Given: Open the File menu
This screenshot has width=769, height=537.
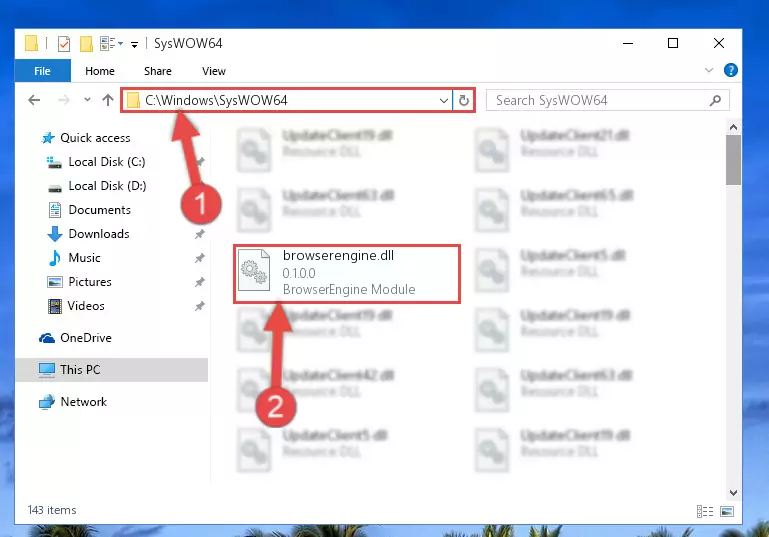Looking at the screenshot, I should [x=43, y=71].
